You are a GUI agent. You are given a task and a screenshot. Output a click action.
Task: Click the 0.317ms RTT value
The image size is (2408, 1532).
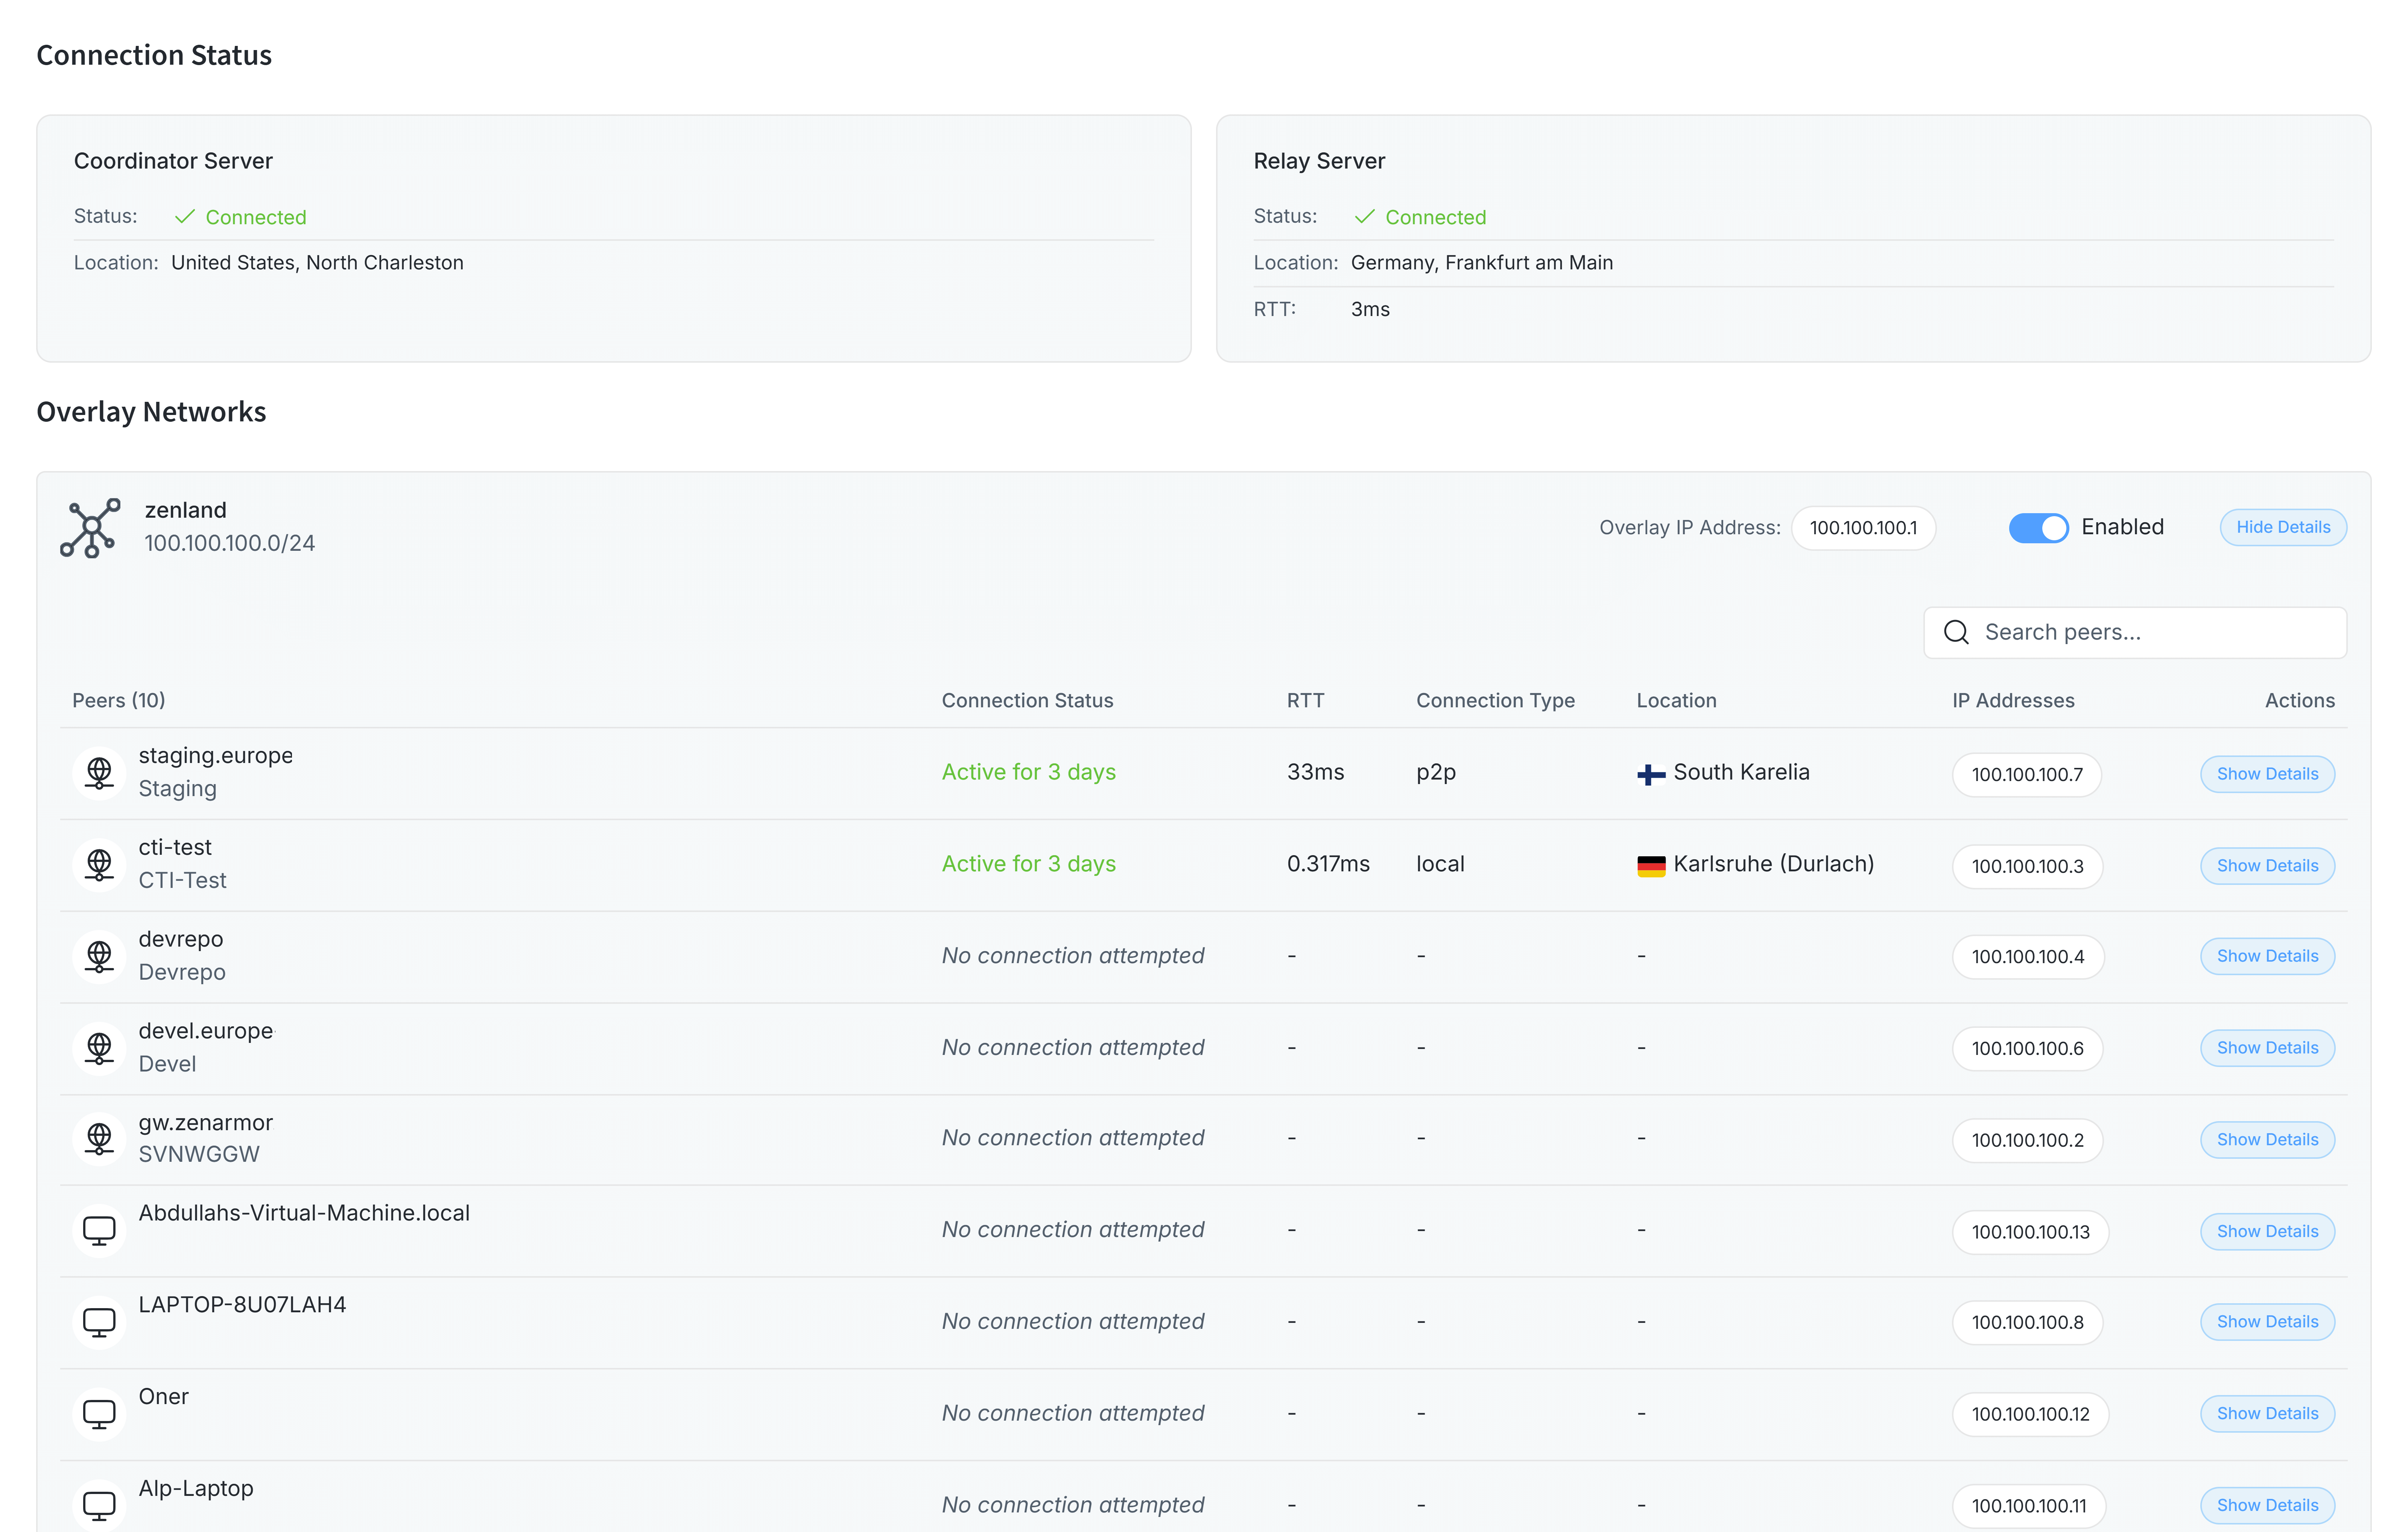coord(1328,864)
